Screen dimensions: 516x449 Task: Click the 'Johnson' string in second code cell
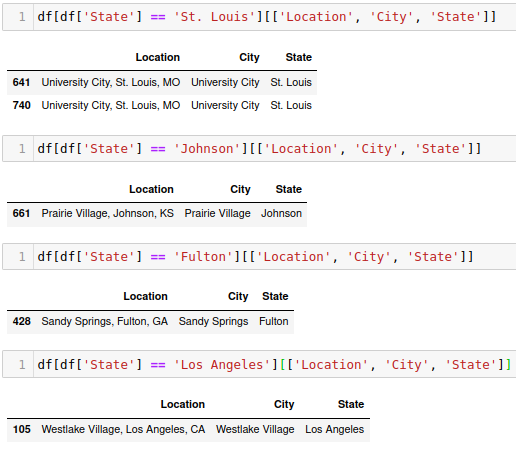click(207, 149)
